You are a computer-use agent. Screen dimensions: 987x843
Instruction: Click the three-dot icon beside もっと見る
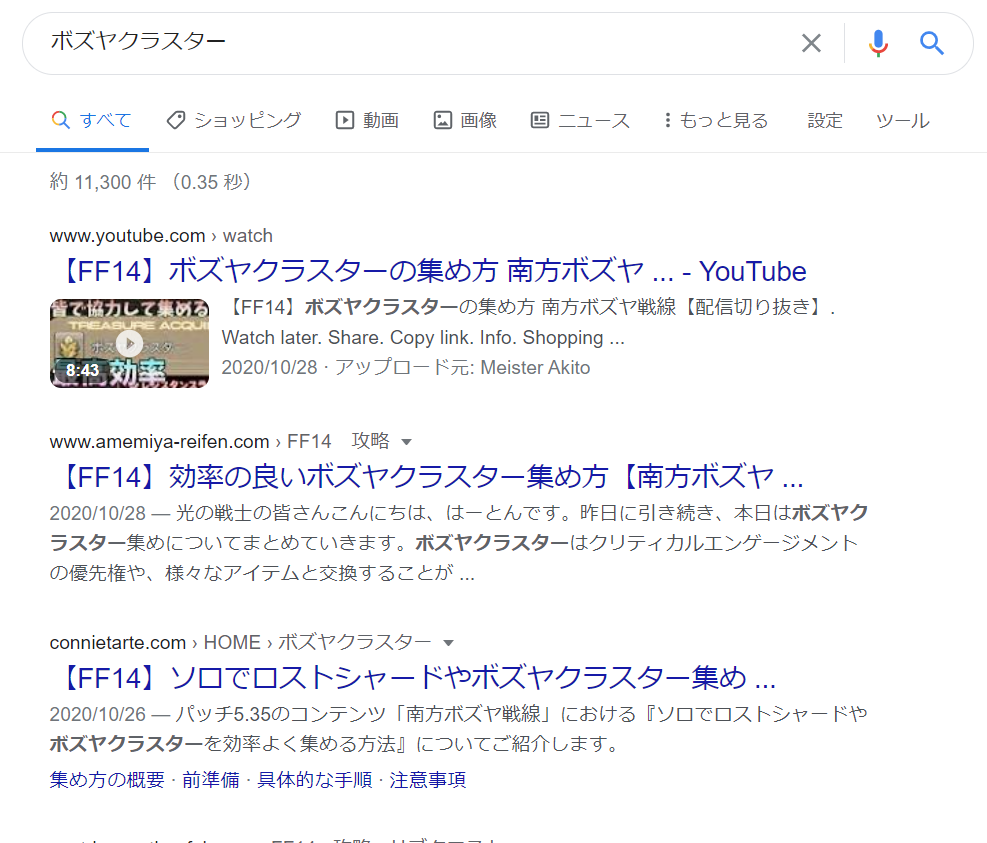[667, 120]
